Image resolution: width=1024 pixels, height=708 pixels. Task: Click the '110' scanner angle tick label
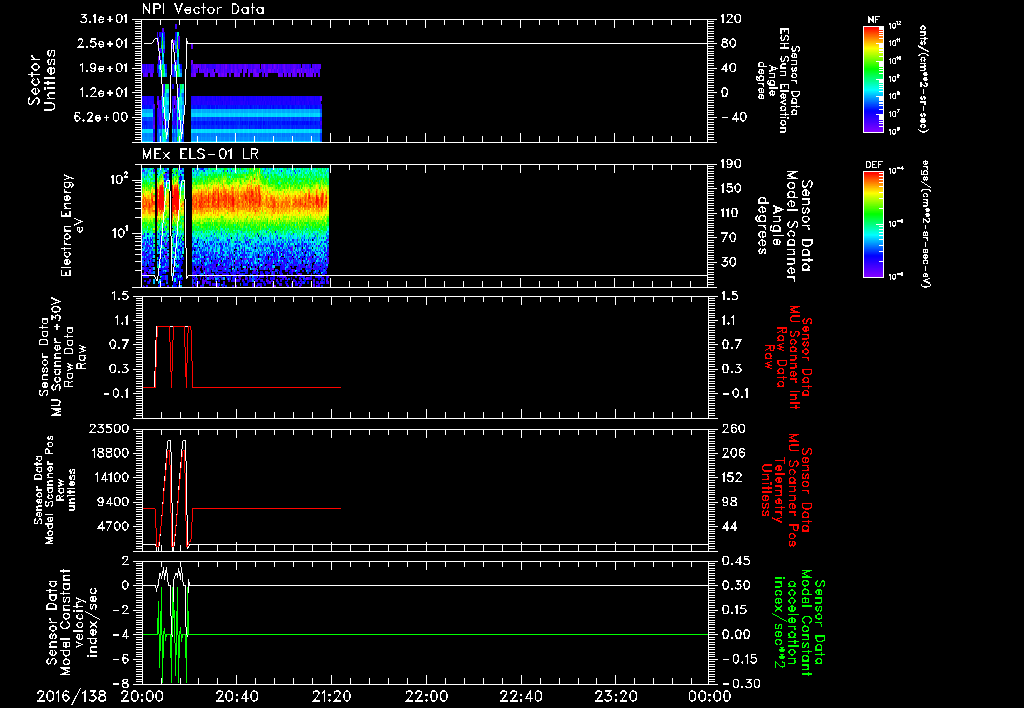click(731, 213)
